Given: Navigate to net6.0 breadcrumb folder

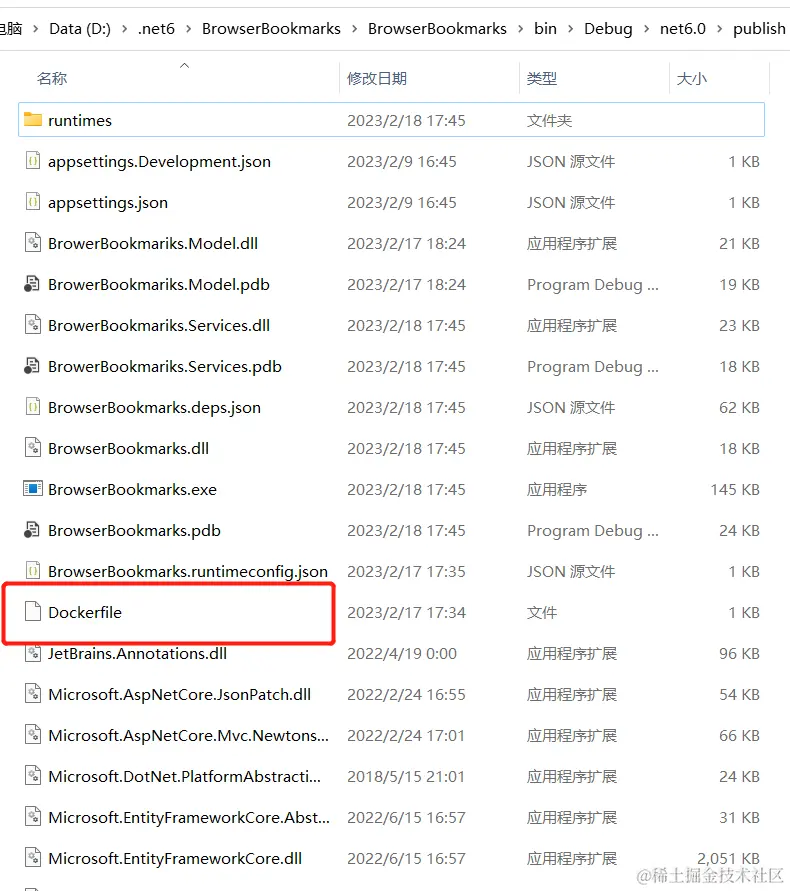Looking at the screenshot, I should (x=683, y=28).
